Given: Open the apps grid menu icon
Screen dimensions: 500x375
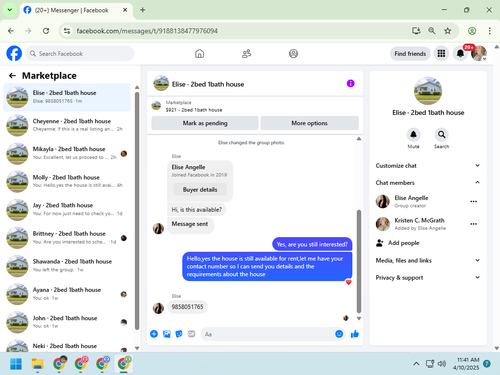Looking at the screenshot, I should click(441, 53).
